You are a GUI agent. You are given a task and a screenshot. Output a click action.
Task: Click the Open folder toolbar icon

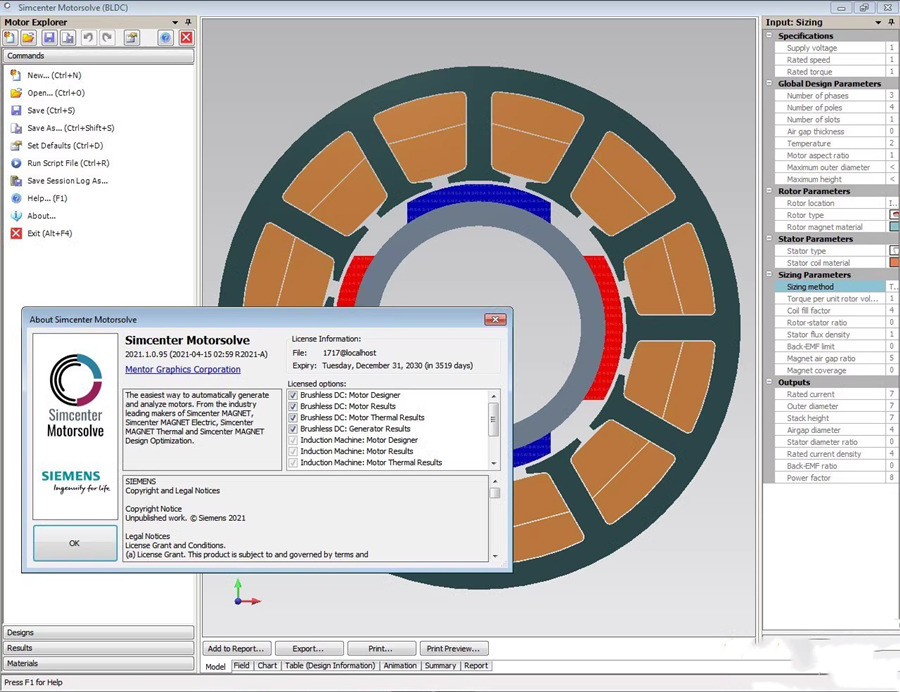tap(28, 38)
